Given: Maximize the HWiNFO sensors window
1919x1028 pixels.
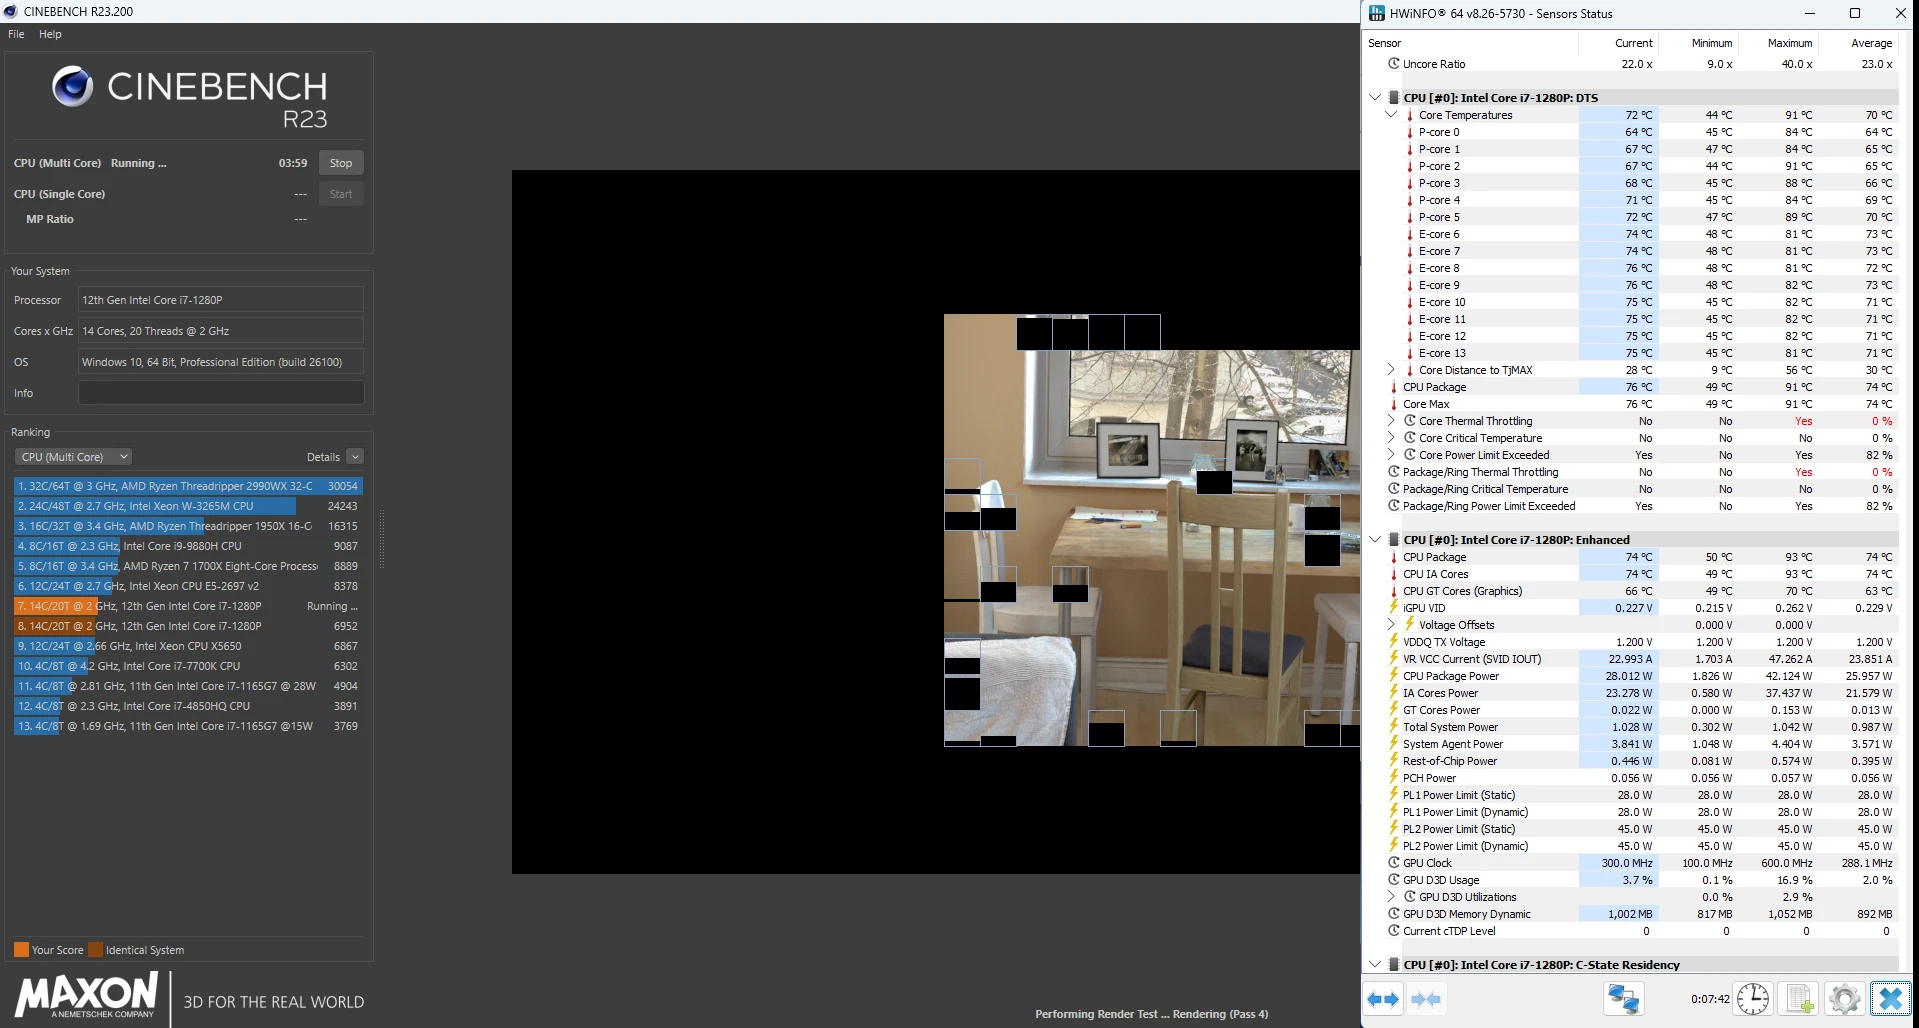Looking at the screenshot, I should click(x=1855, y=13).
